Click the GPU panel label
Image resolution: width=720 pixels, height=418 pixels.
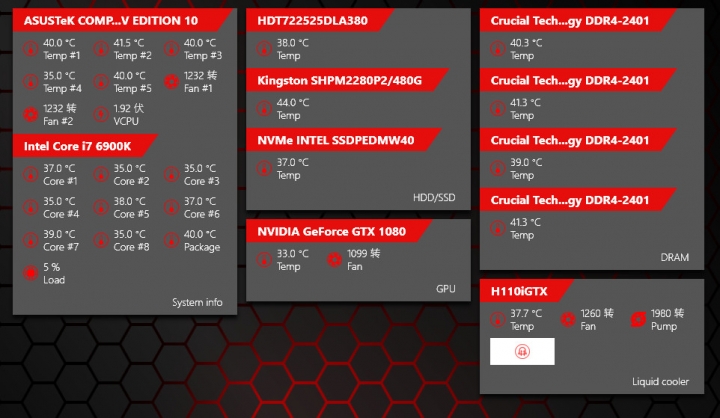point(446,289)
